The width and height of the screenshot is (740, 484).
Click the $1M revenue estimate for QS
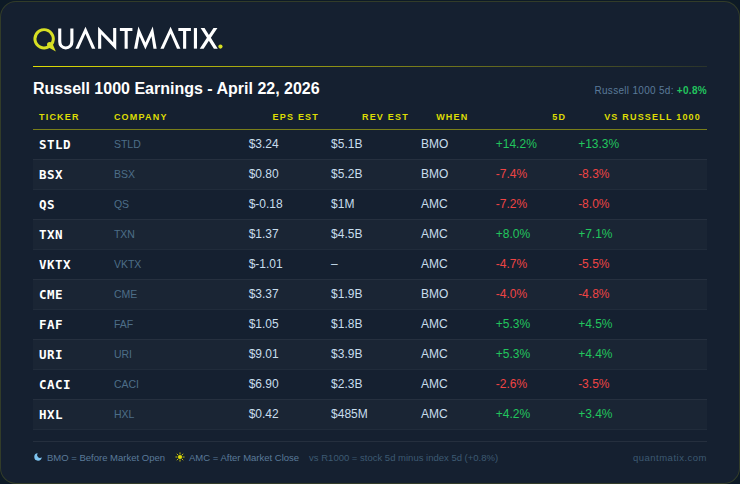(x=343, y=204)
